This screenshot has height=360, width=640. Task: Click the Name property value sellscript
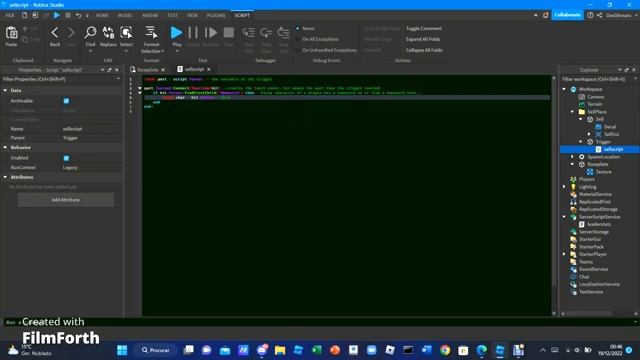point(72,129)
